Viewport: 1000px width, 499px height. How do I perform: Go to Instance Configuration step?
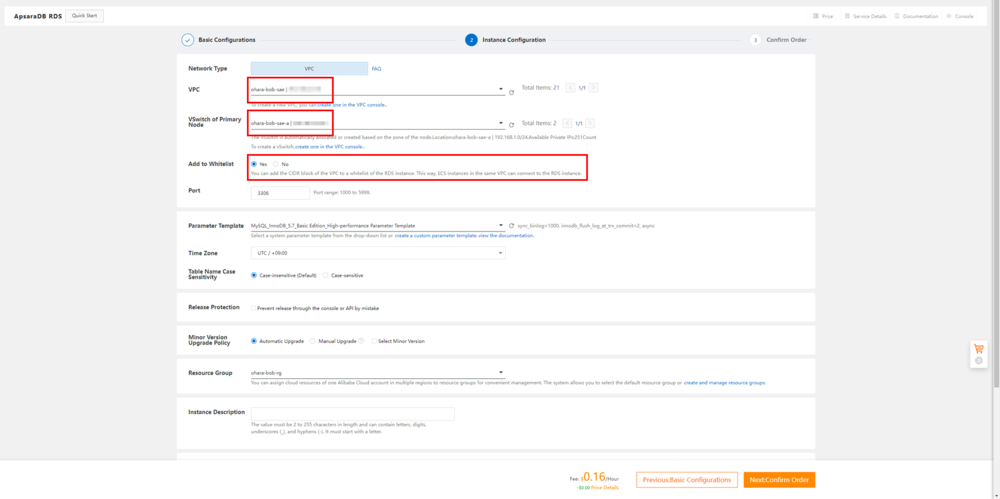pyautogui.click(x=514, y=40)
